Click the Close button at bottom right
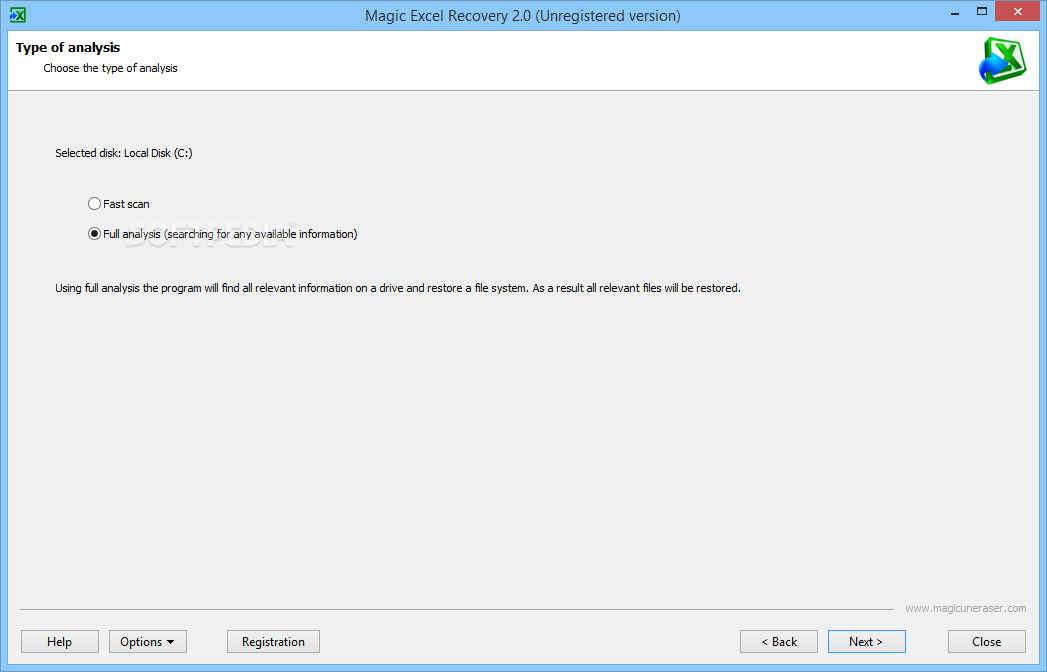 pos(987,641)
